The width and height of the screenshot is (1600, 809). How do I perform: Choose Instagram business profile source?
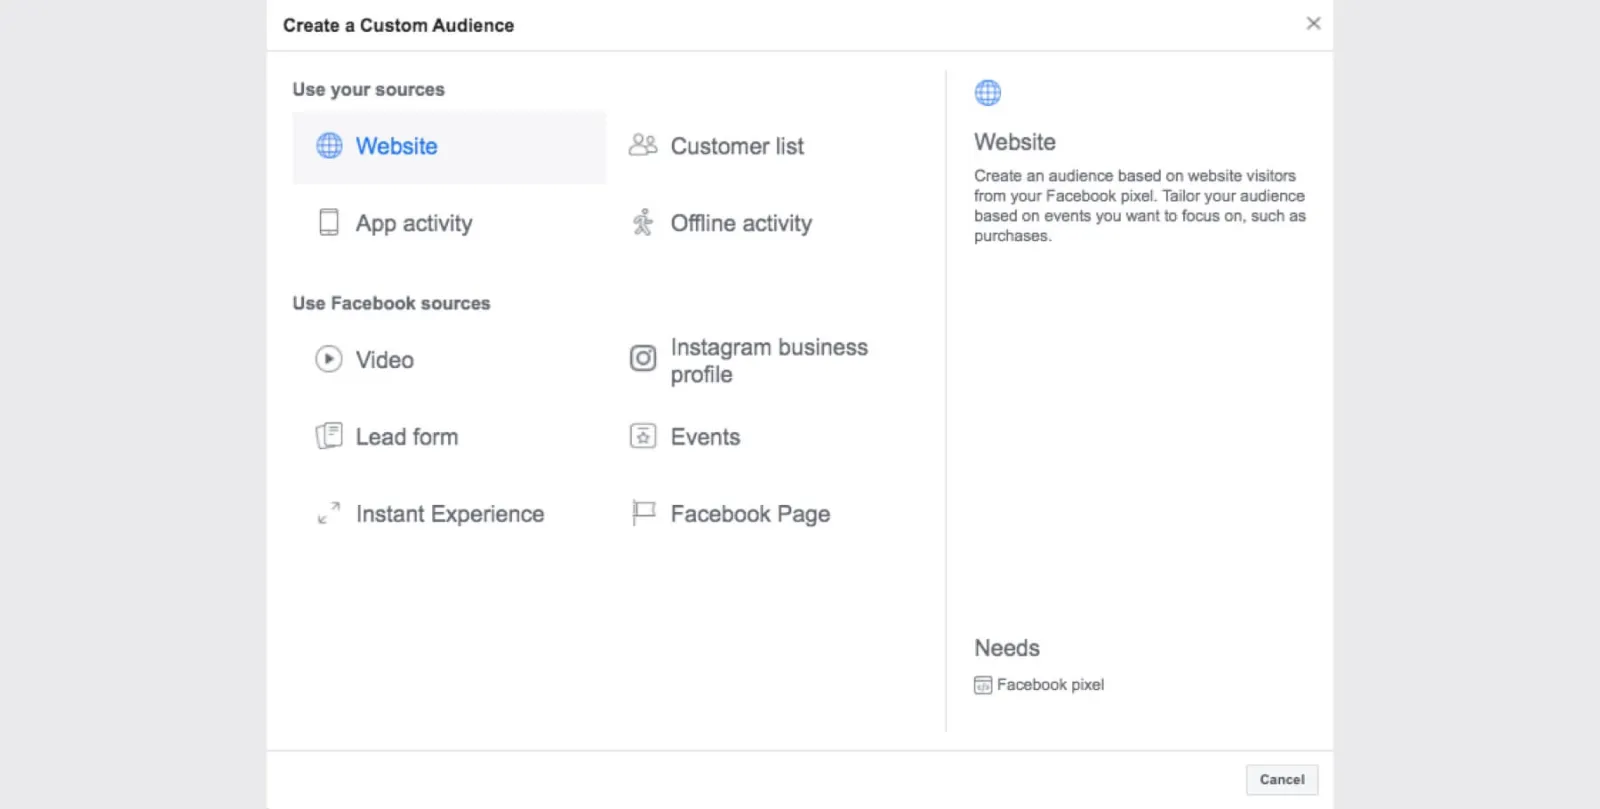point(769,361)
